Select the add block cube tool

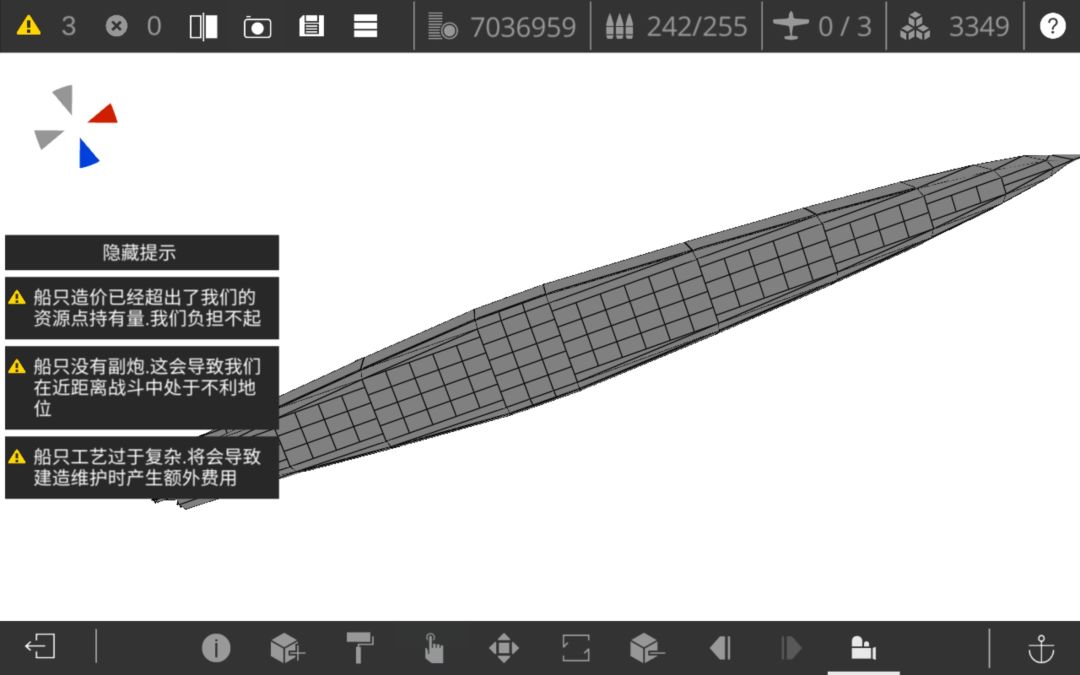[x=287, y=648]
